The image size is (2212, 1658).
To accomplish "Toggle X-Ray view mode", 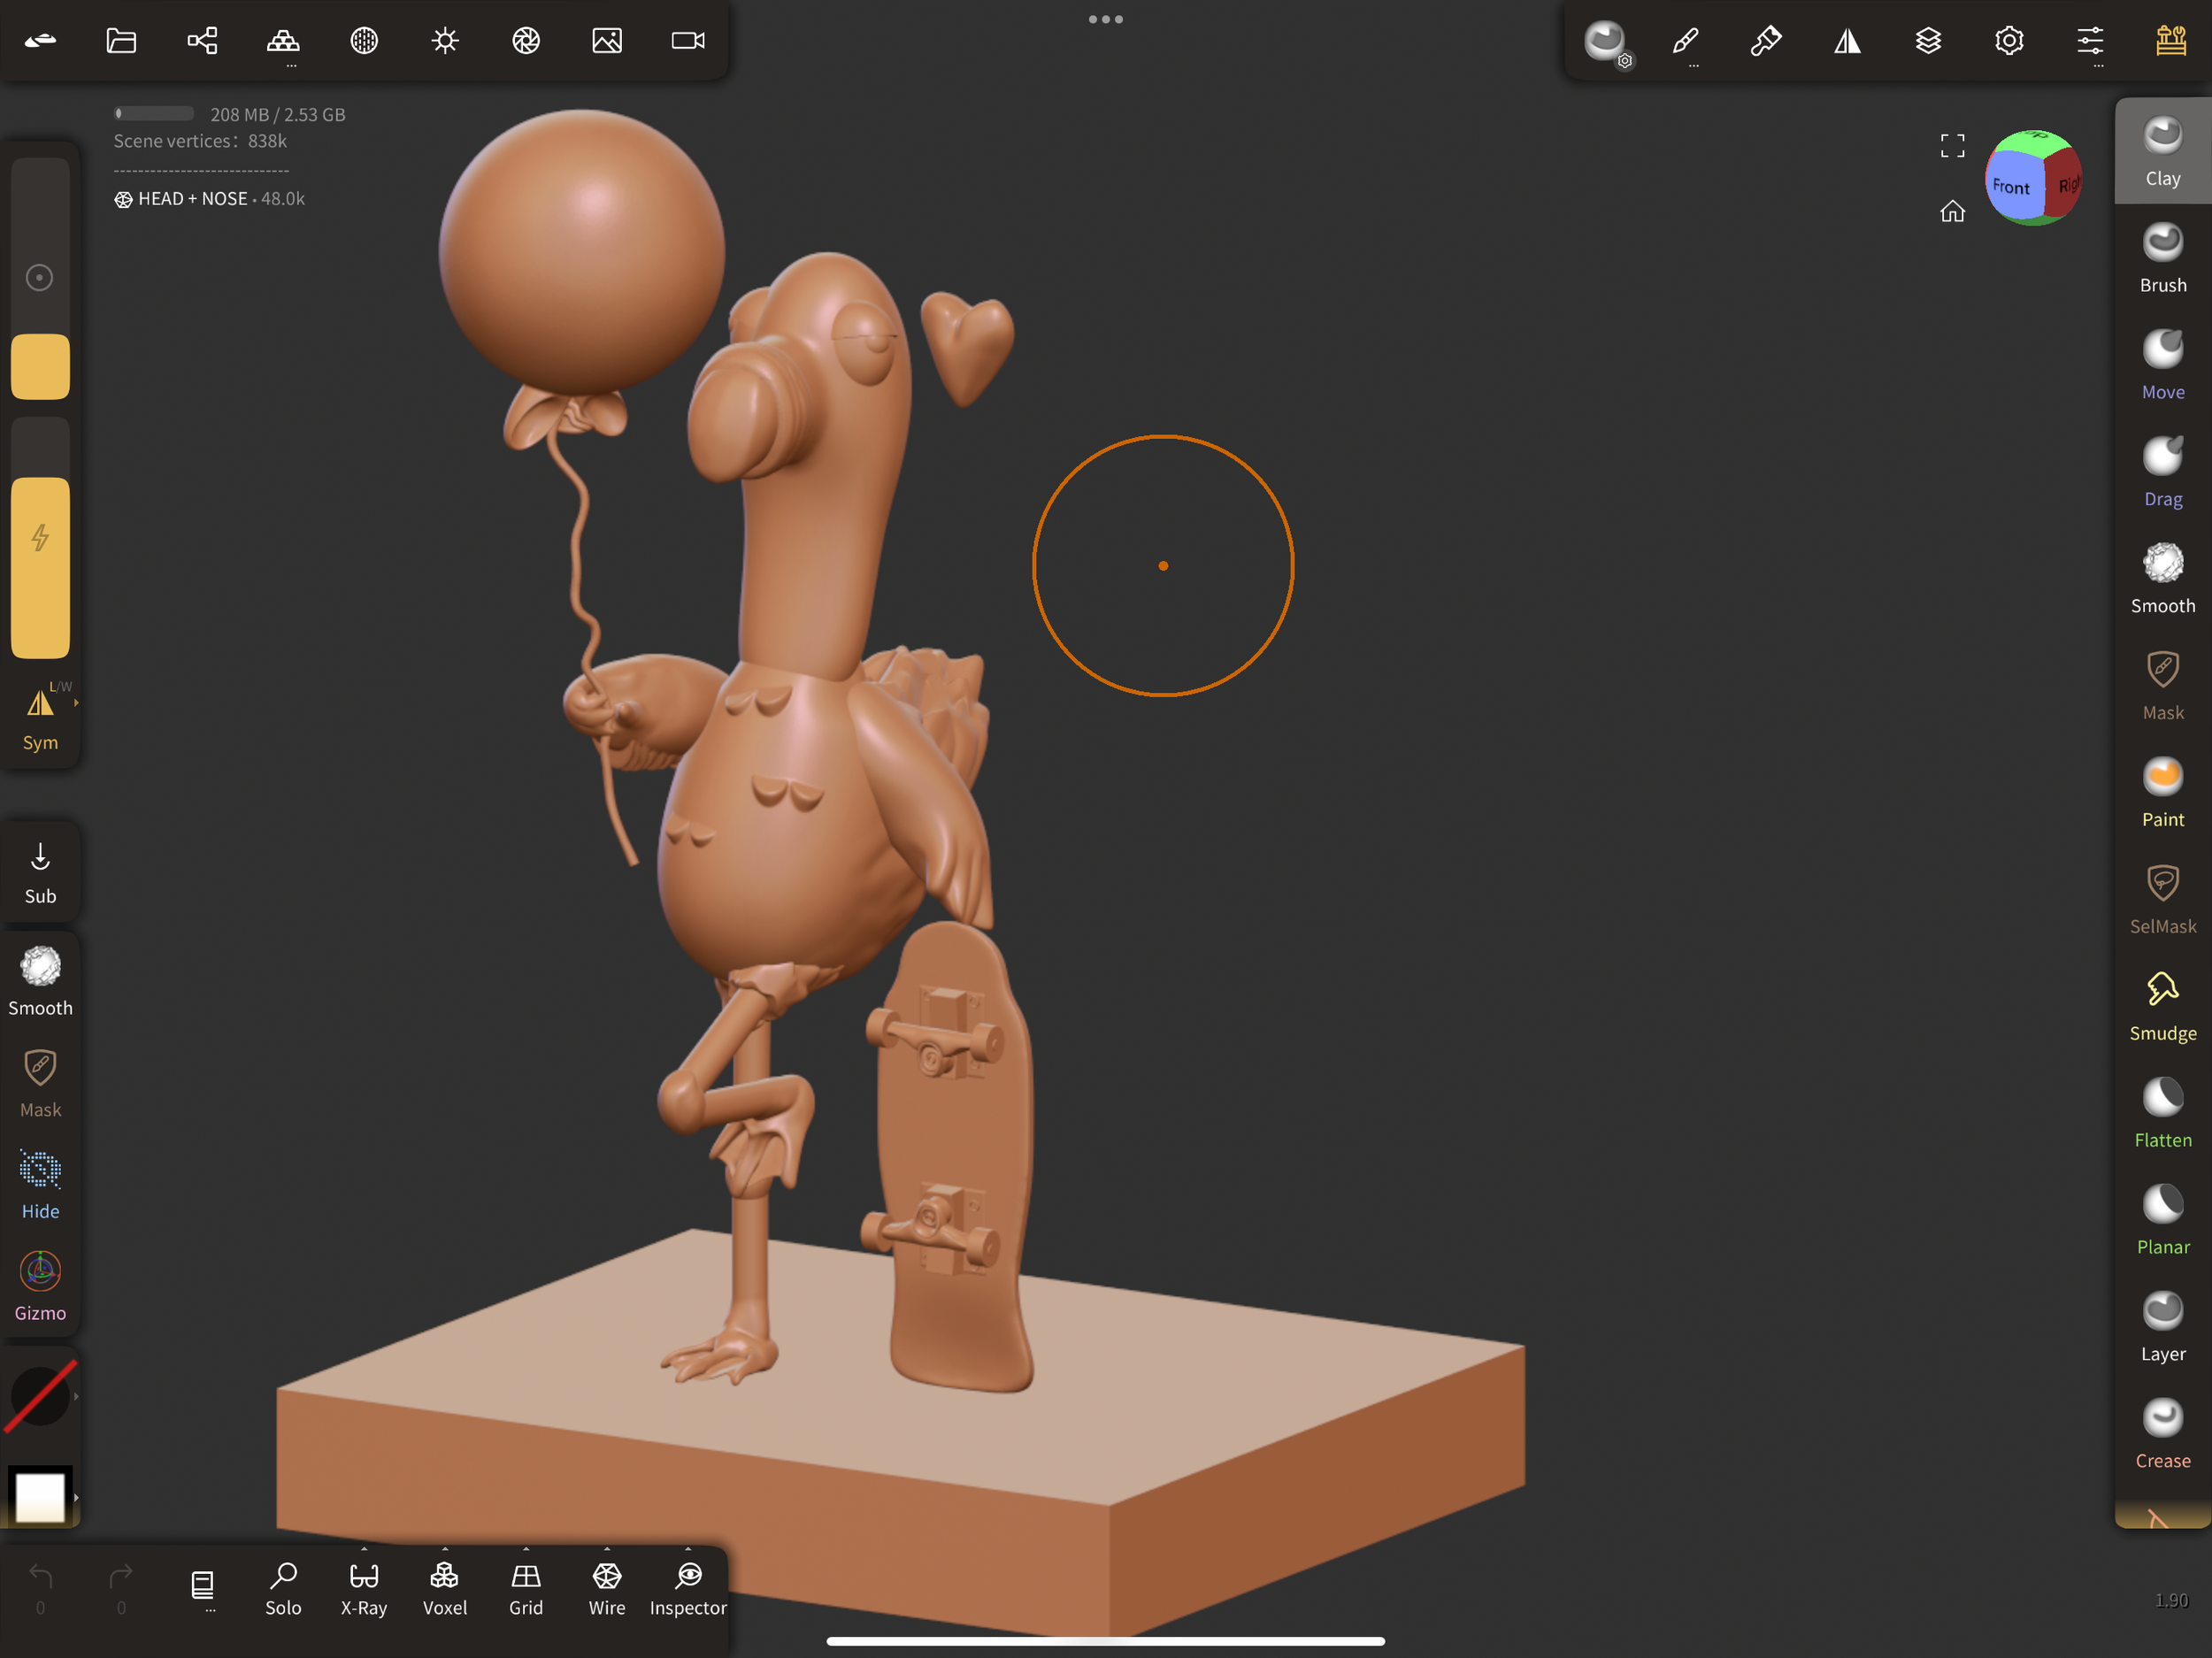I will [364, 1588].
